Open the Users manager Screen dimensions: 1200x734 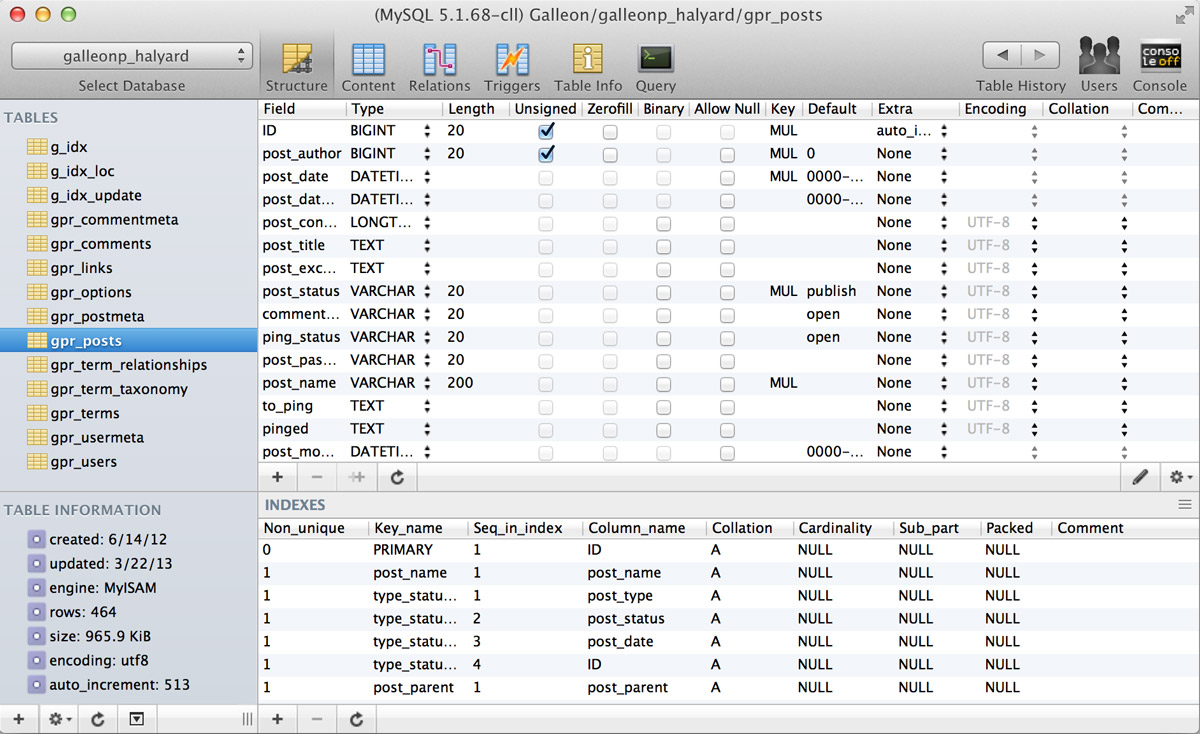(1098, 55)
